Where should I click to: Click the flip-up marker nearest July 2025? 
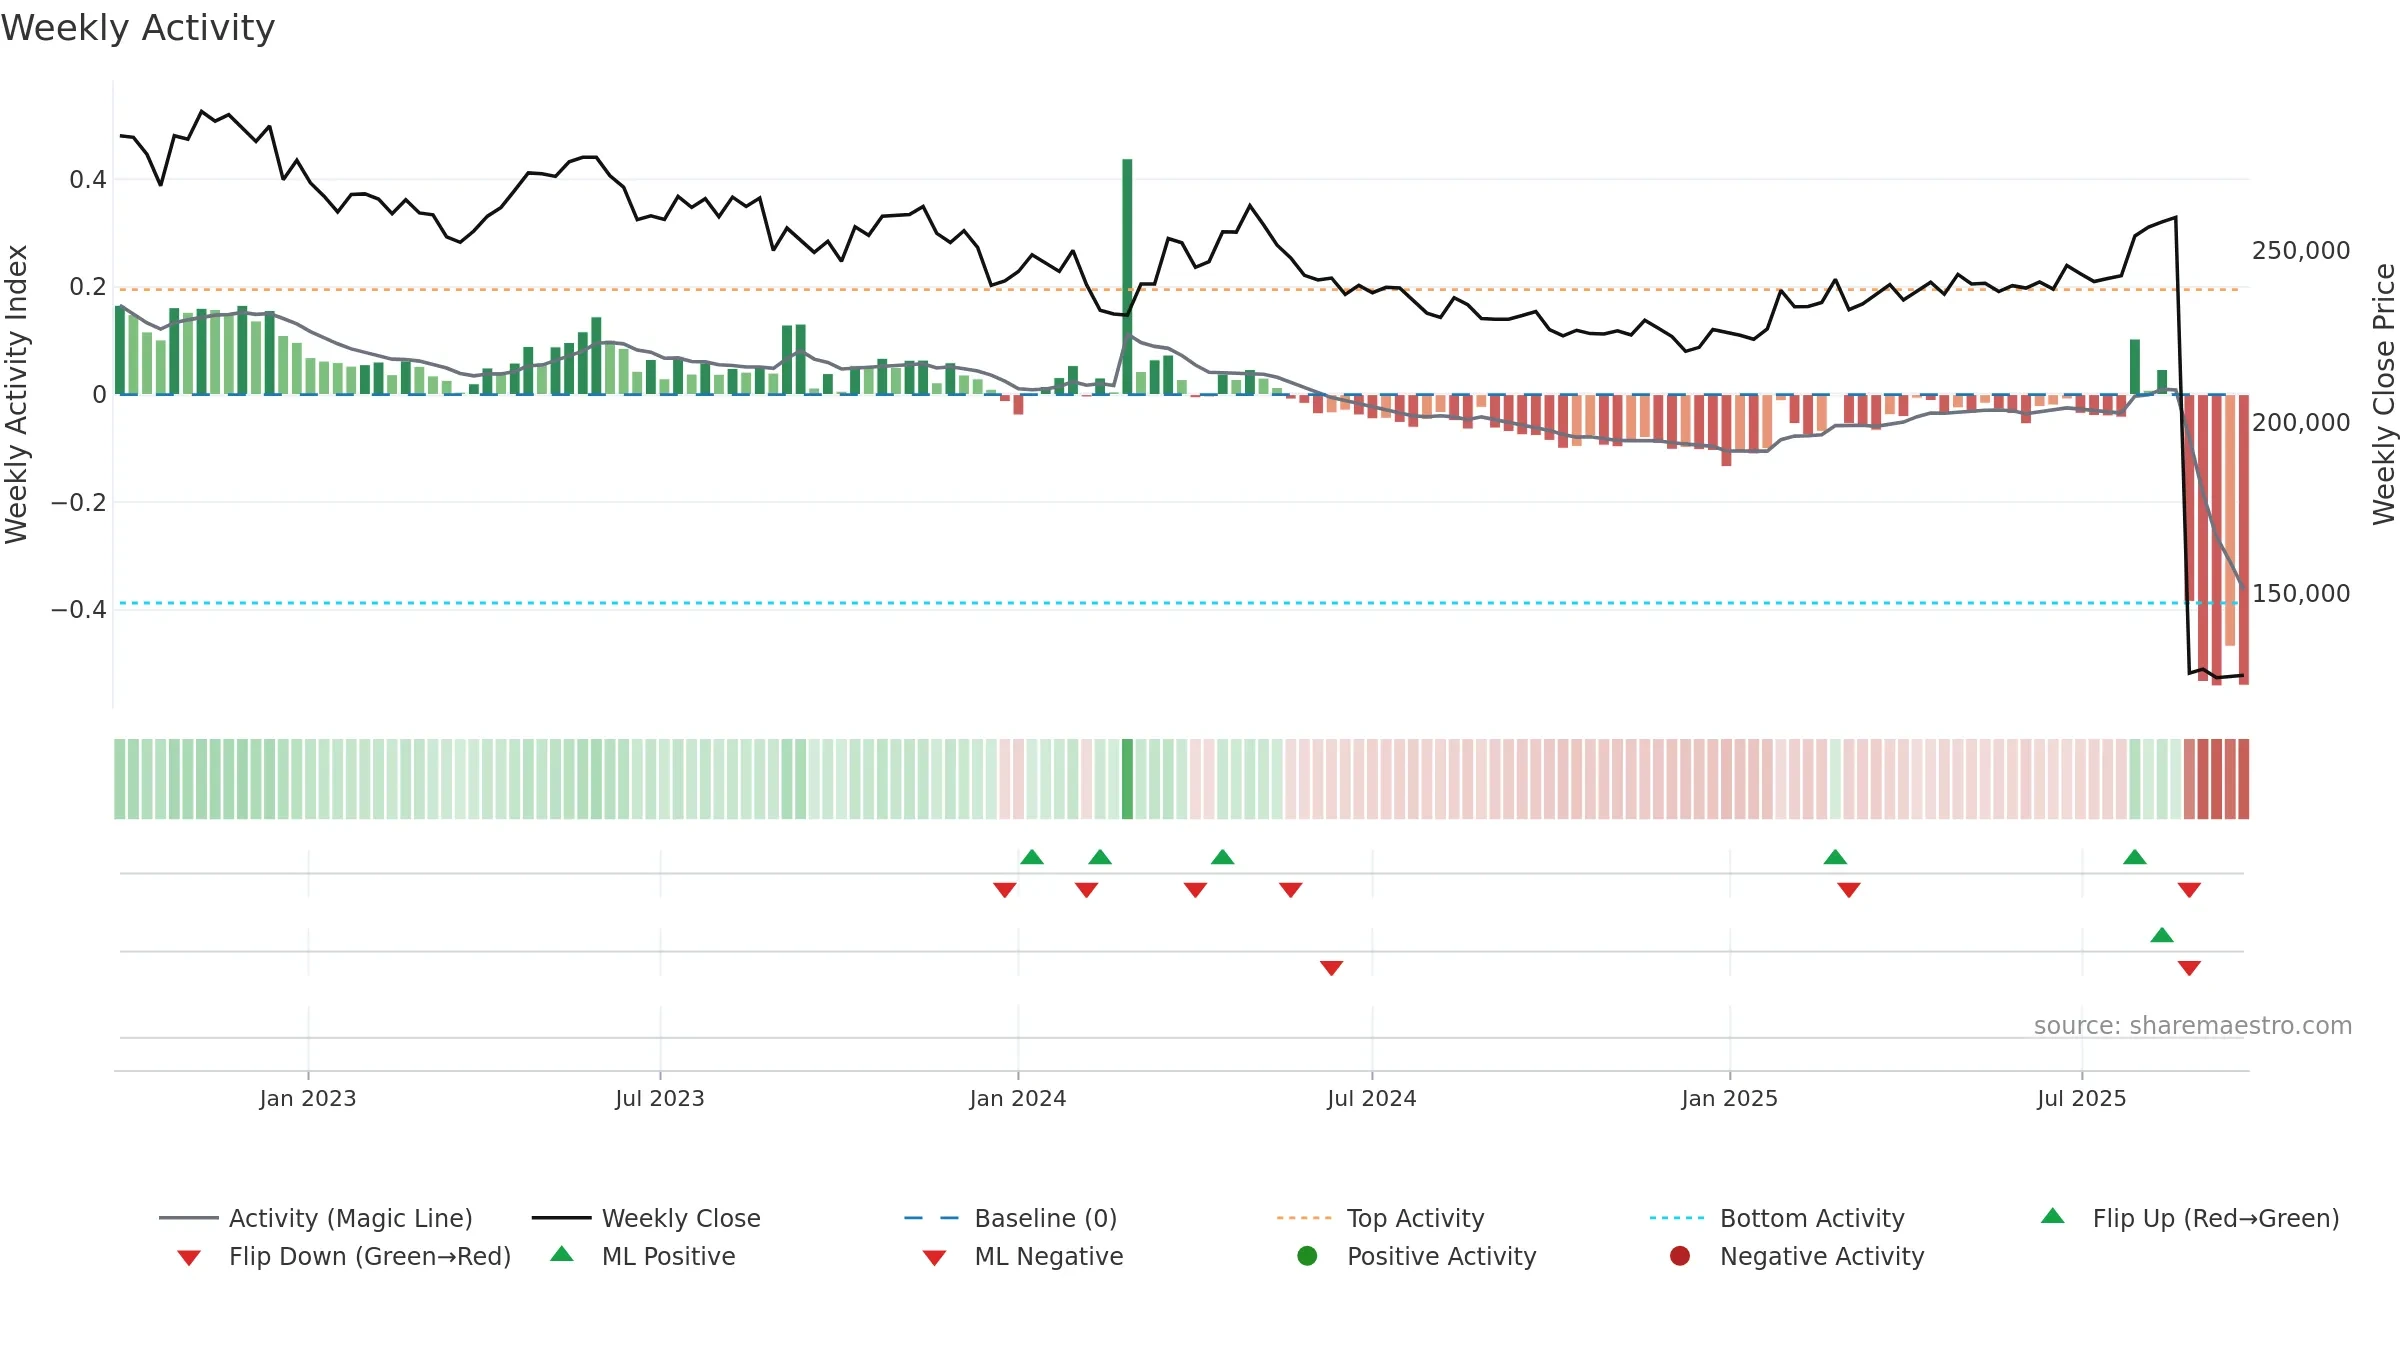pos(2135,857)
